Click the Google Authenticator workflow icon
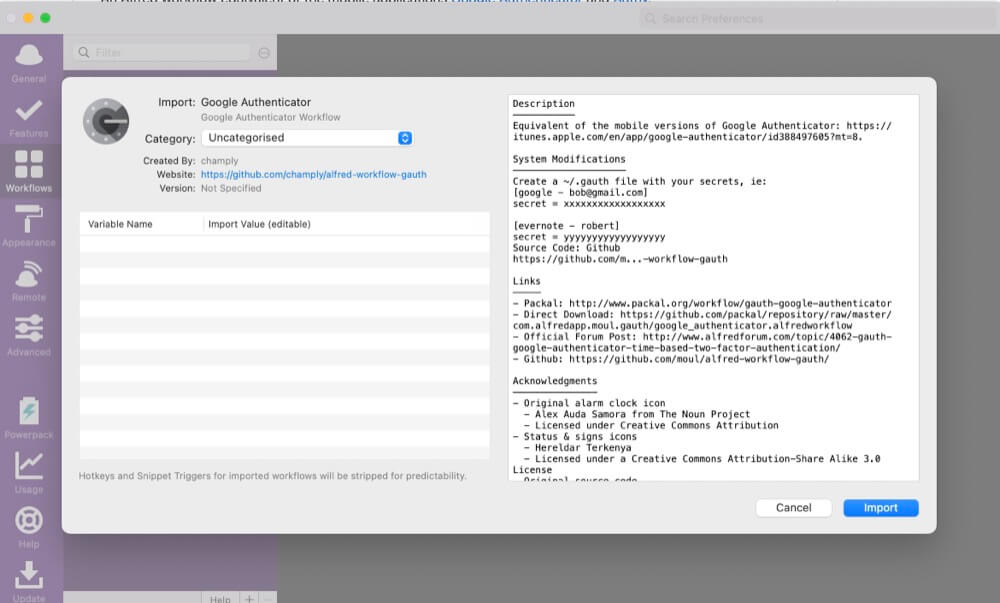This screenshot has width=1000, height=603. (106, 120)
